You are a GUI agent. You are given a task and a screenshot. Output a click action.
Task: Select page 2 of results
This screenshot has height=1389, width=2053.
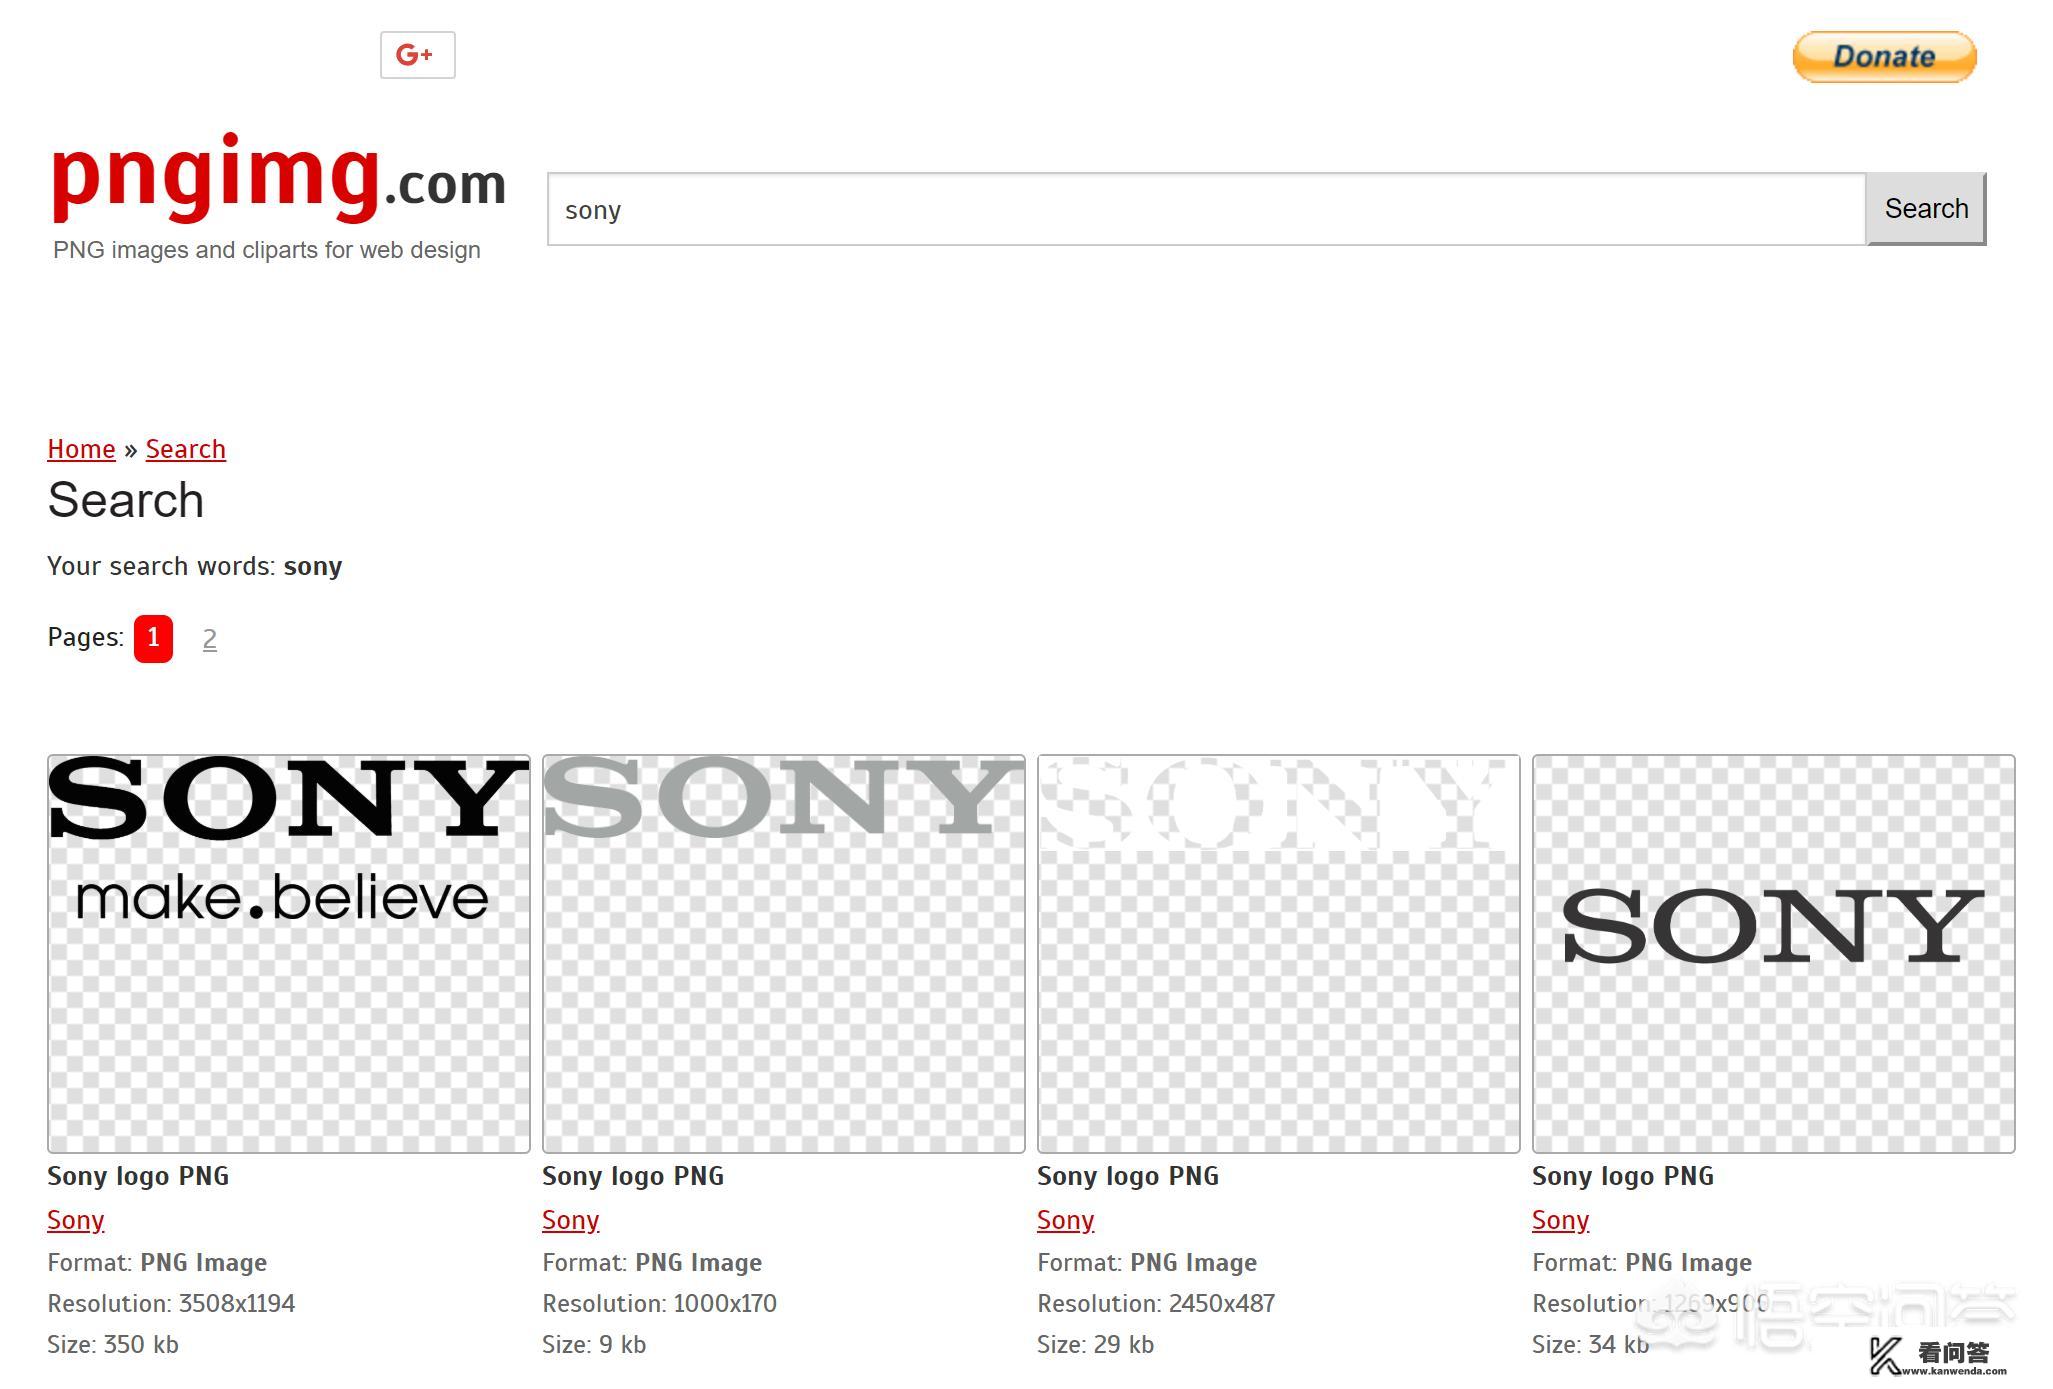coord(209,637)
